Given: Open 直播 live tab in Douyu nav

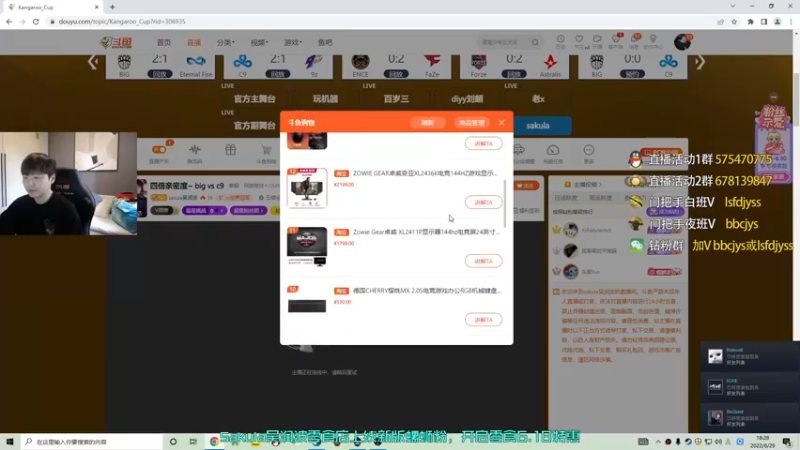Looking at the screenshot, I should click(x=194, y=42).
